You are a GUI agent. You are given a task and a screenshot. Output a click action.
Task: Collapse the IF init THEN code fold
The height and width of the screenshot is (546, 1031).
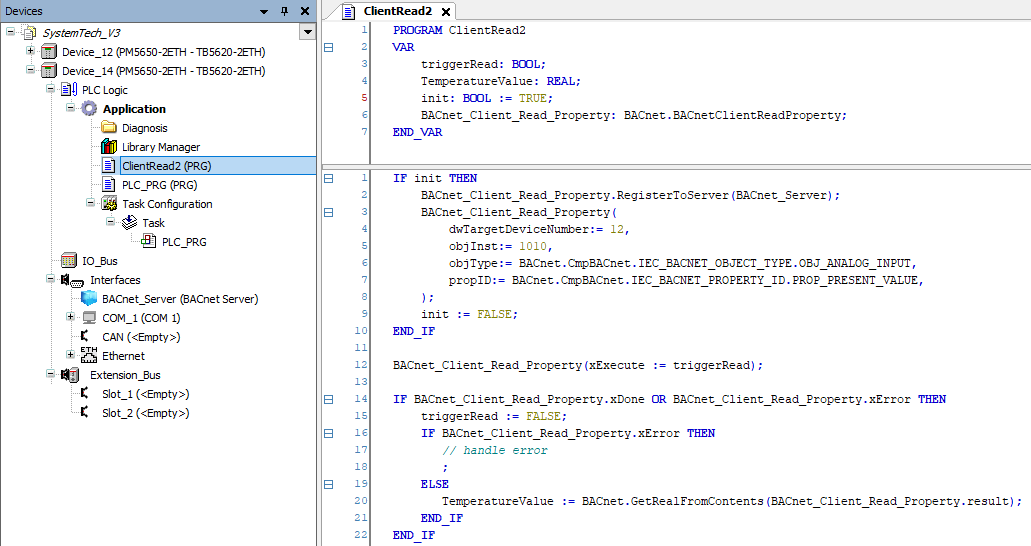329,178
